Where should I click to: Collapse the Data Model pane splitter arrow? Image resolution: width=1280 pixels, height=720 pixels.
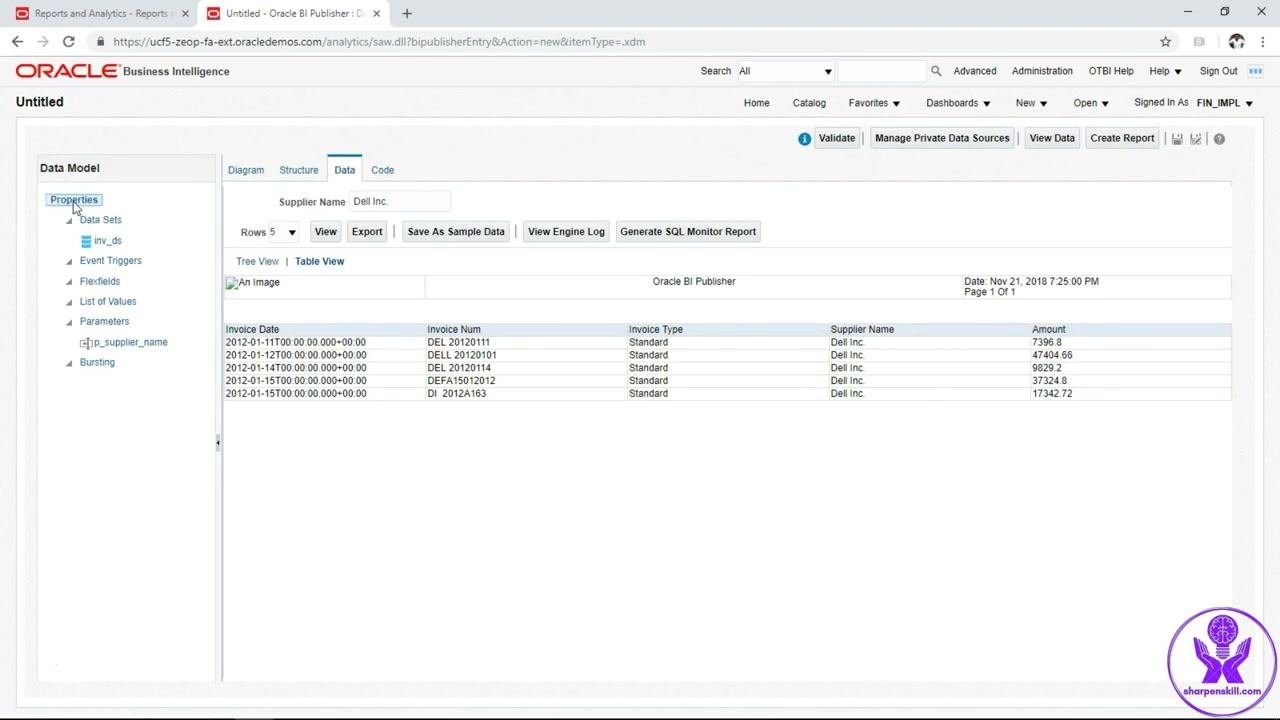click(x=218, y=442)
